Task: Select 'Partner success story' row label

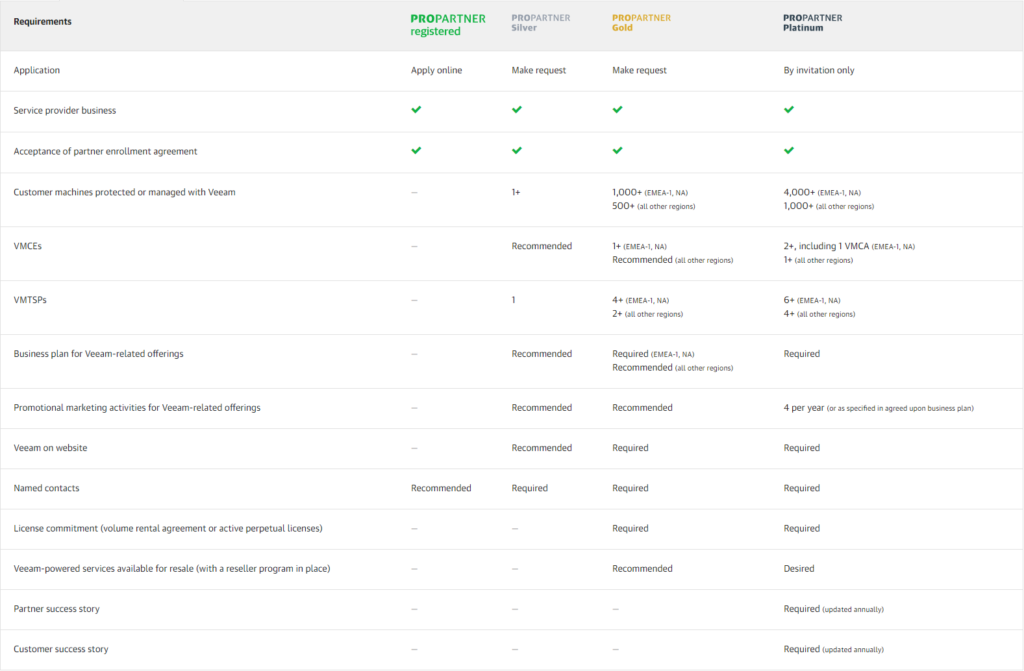Action: (x=57, y=609)
